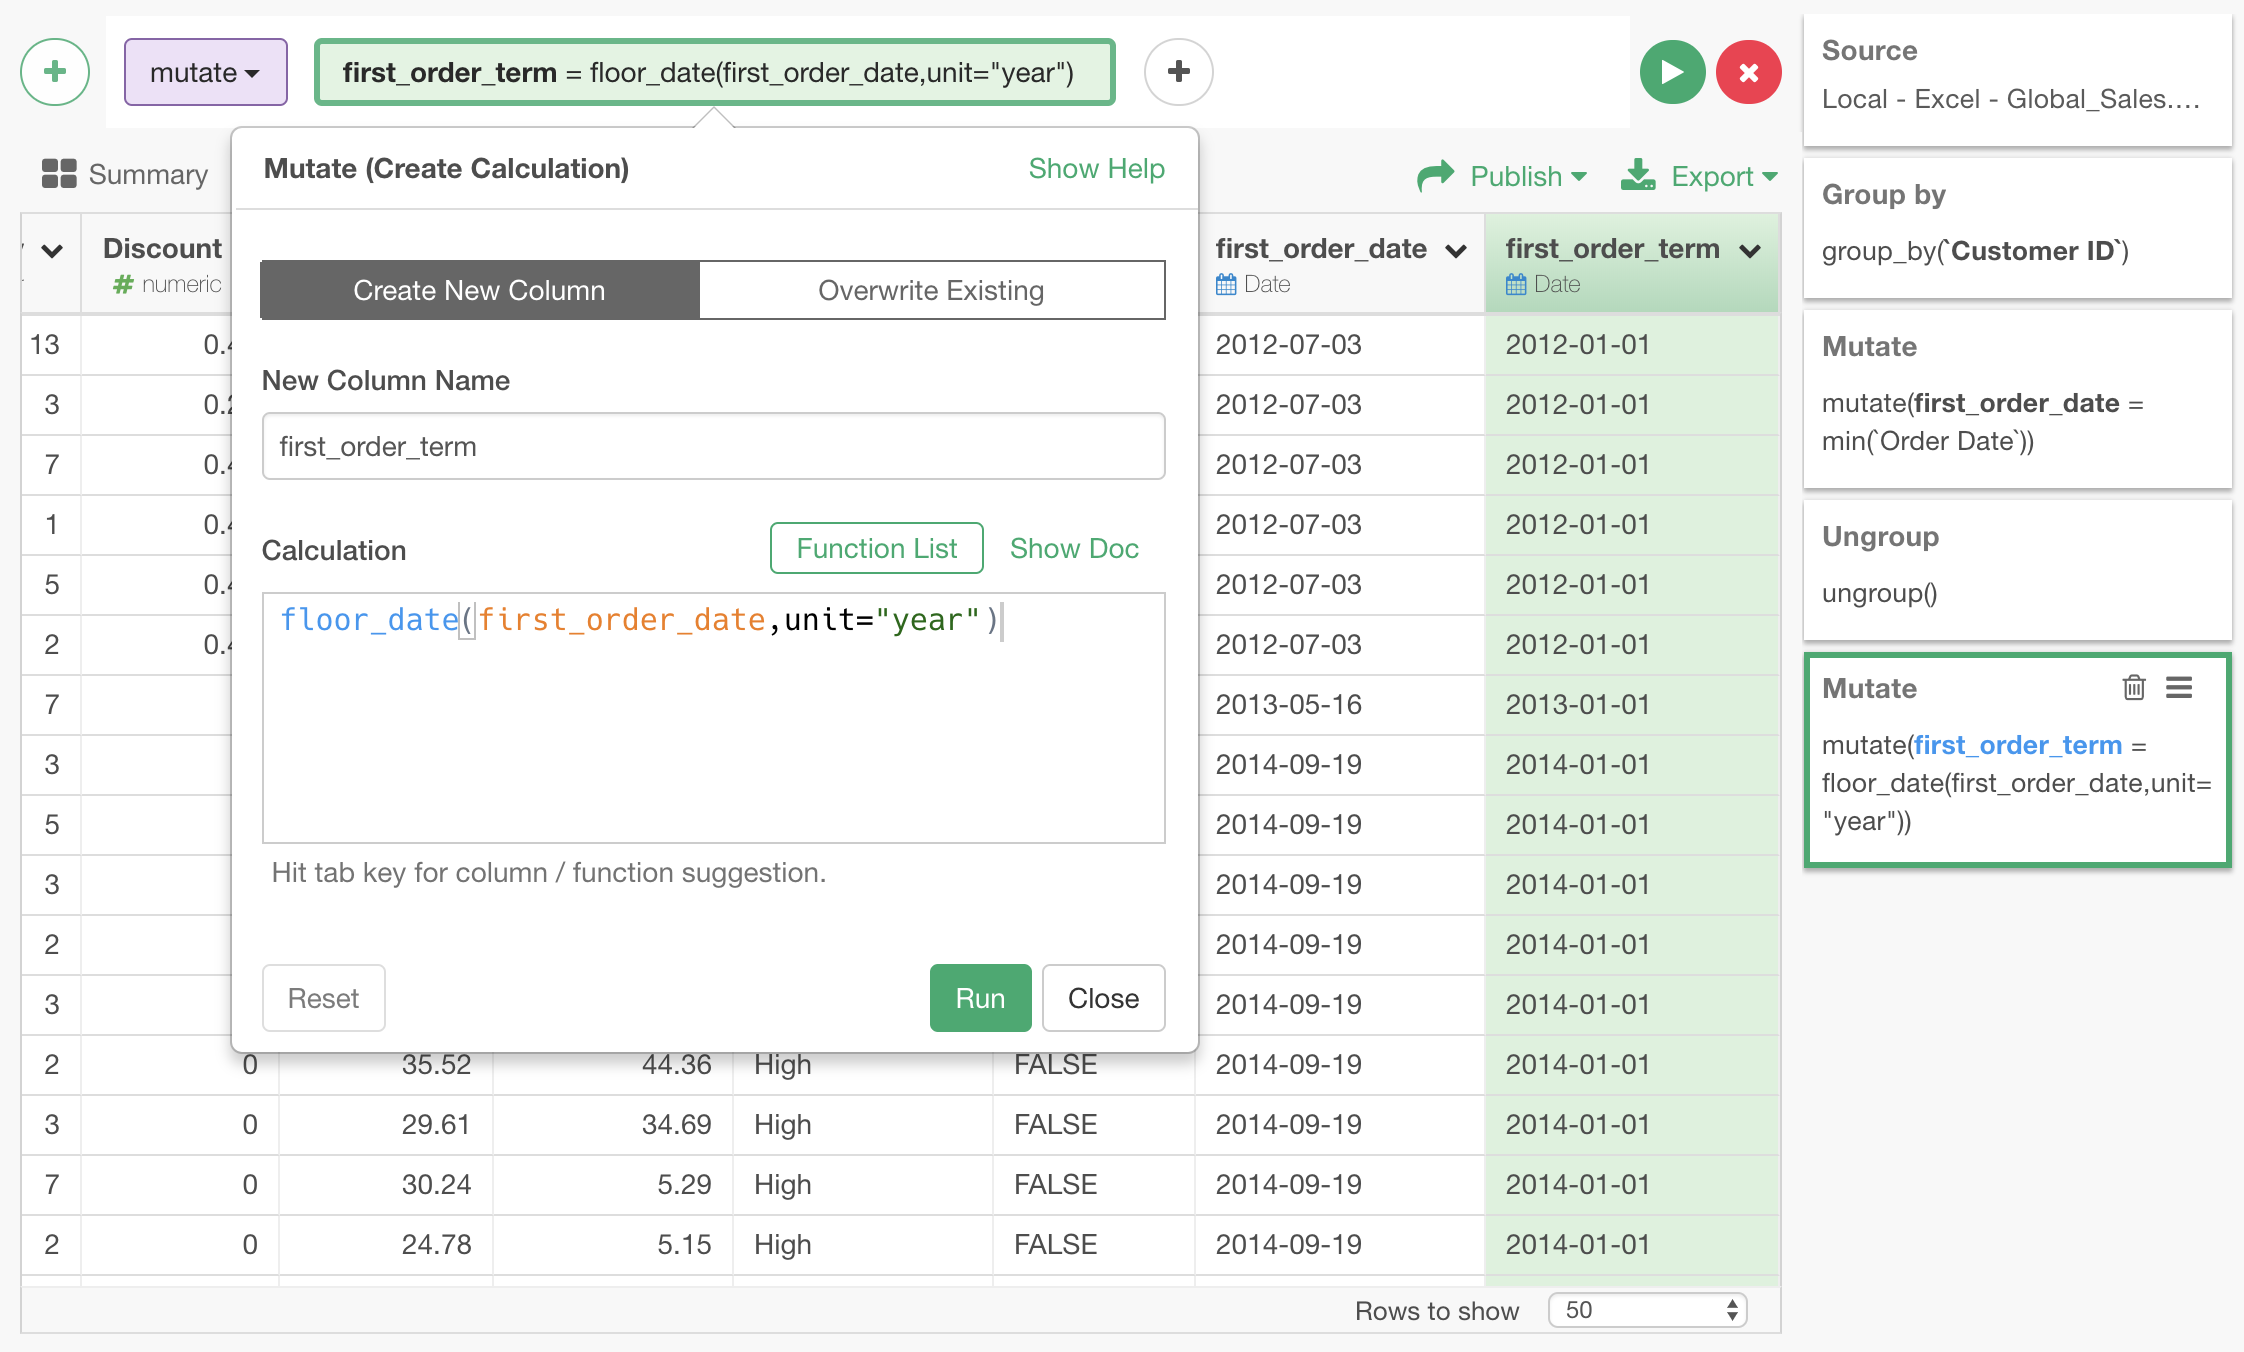Expand the first_order_date column menu
Image resolution: width=2244 pixels, height=1352 pixels.
(1456, 250)
